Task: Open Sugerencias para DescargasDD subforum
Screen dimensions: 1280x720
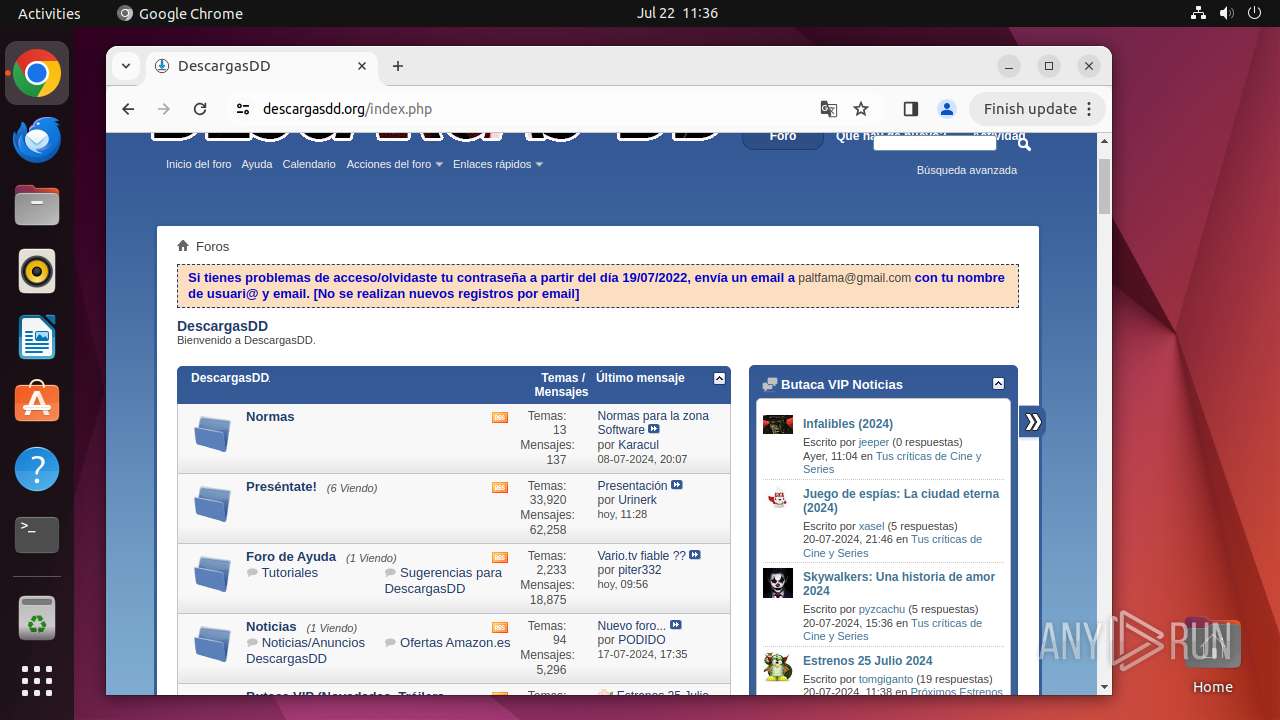Action: [x=443, y=581]
